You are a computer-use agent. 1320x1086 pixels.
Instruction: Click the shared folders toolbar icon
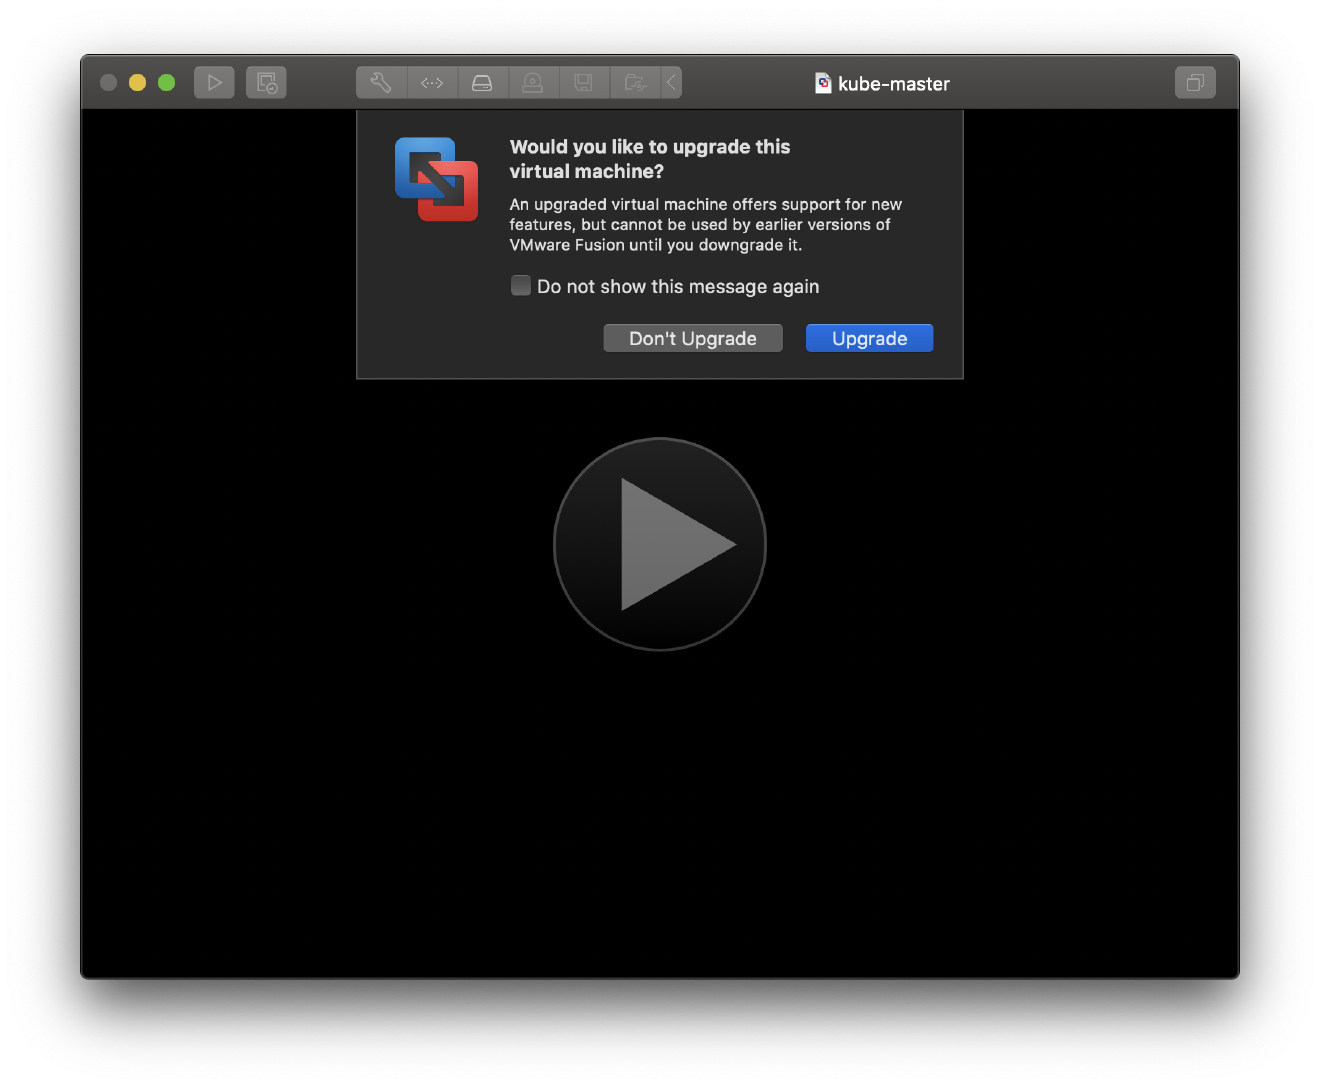pyautogui.click(x=635, y=82)
